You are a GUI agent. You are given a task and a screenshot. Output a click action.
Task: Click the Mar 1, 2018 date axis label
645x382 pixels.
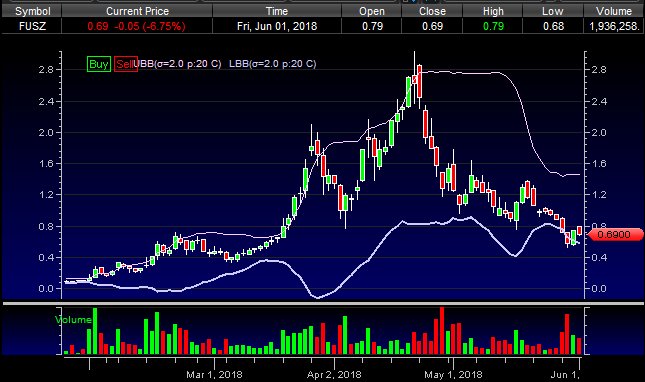click(x=214, y=375)
